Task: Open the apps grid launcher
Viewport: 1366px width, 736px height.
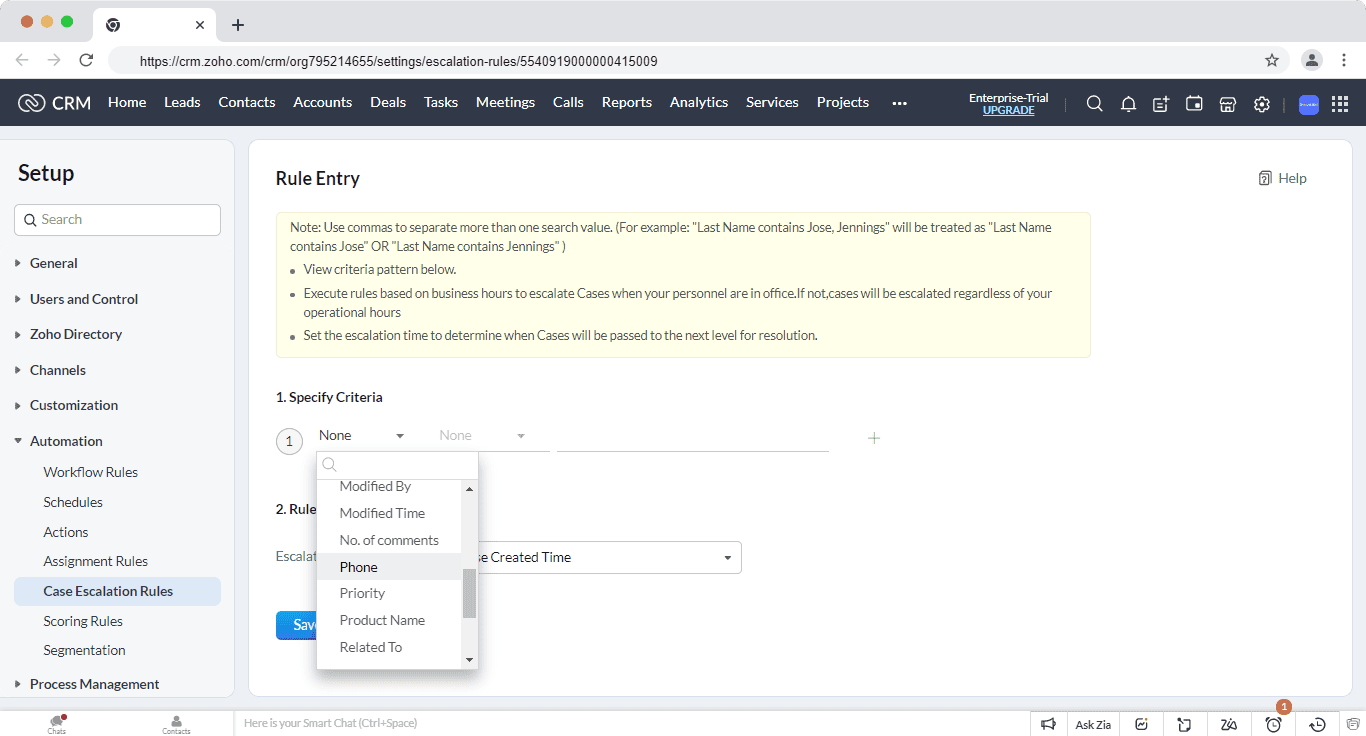Action: [1340, 103]
